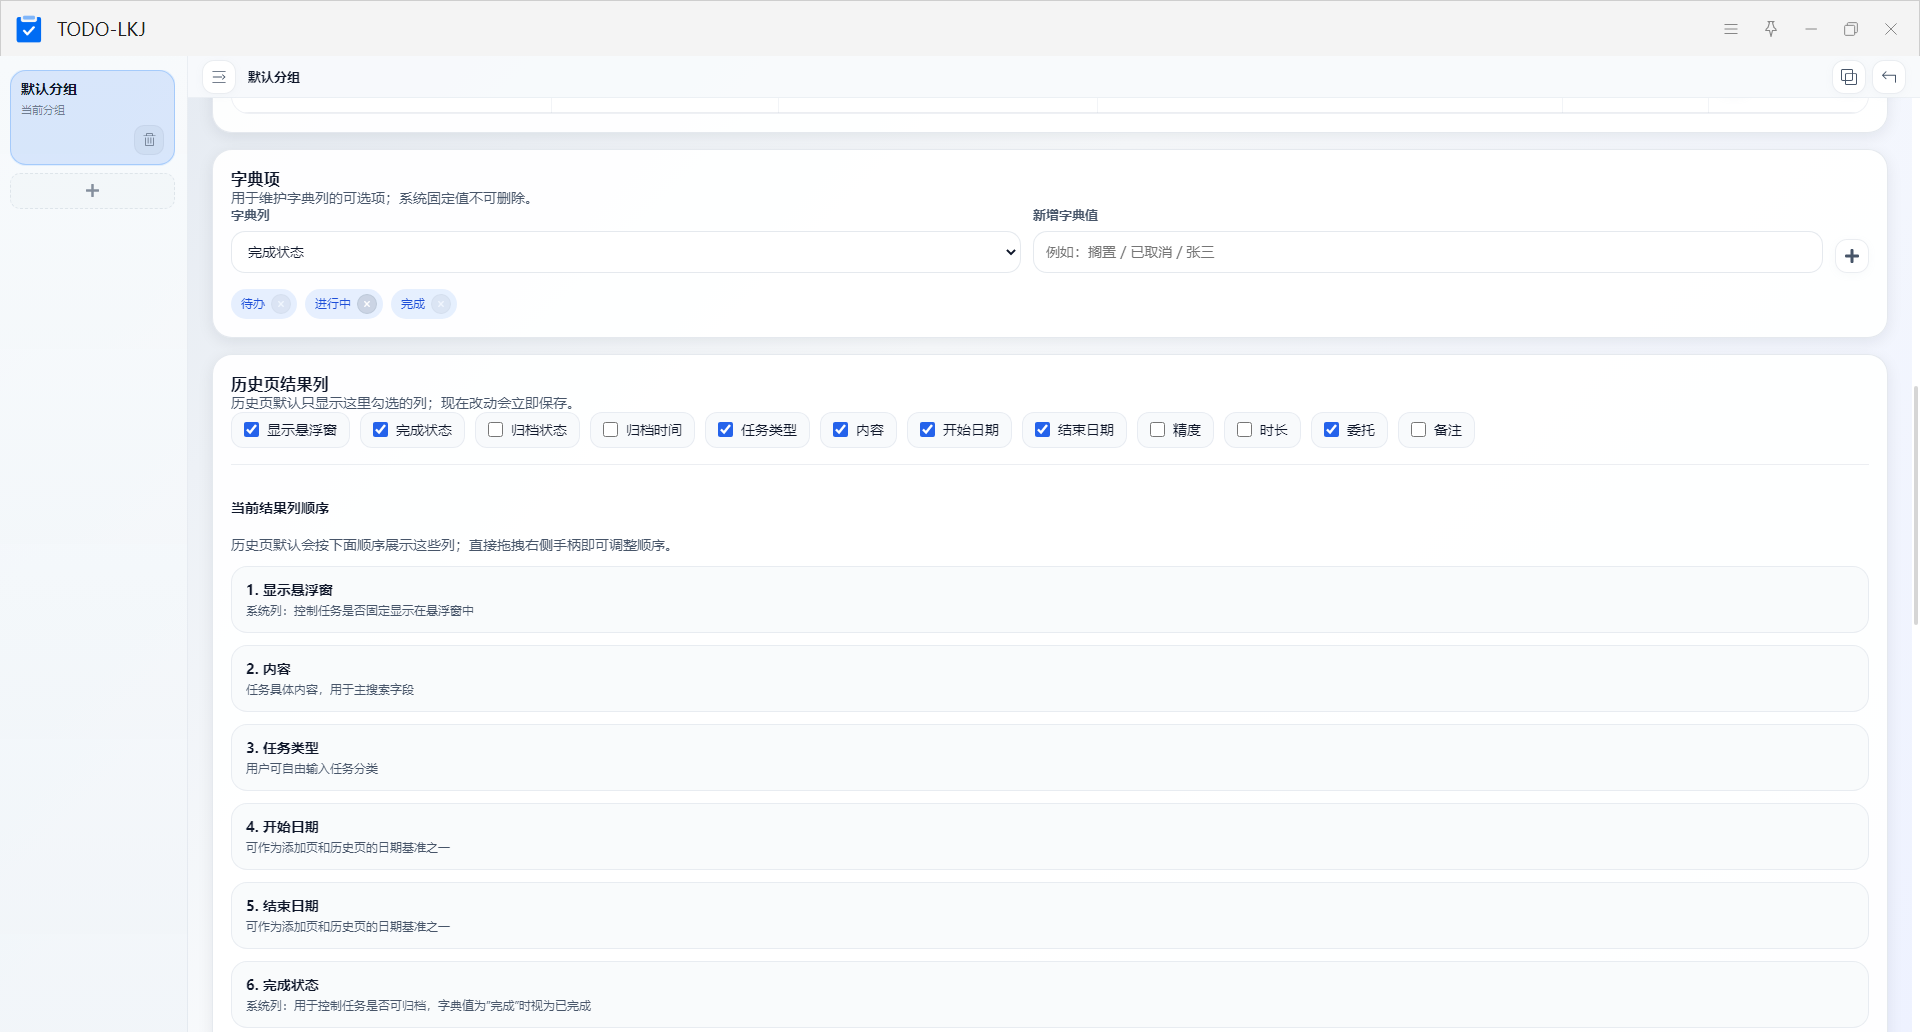
Task: Enable the 时长 checkbox
Action: pos(1245,430)
